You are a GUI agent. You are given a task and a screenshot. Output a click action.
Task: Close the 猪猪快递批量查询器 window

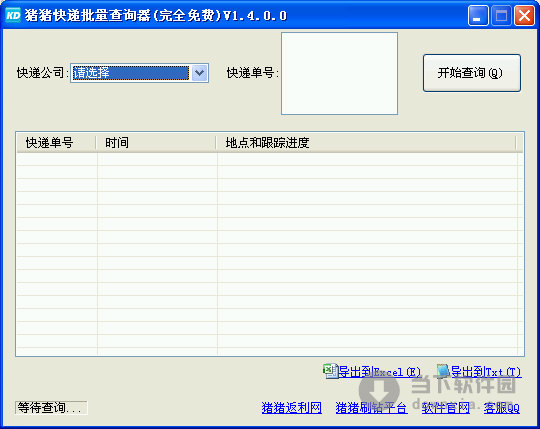click(x=524, y=15)
